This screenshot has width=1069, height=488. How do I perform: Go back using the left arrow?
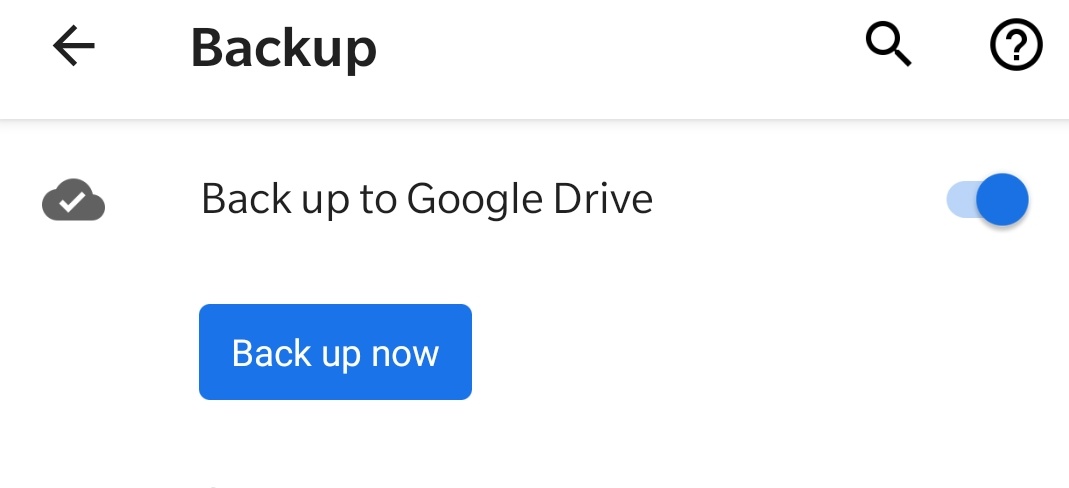[74, 46]
